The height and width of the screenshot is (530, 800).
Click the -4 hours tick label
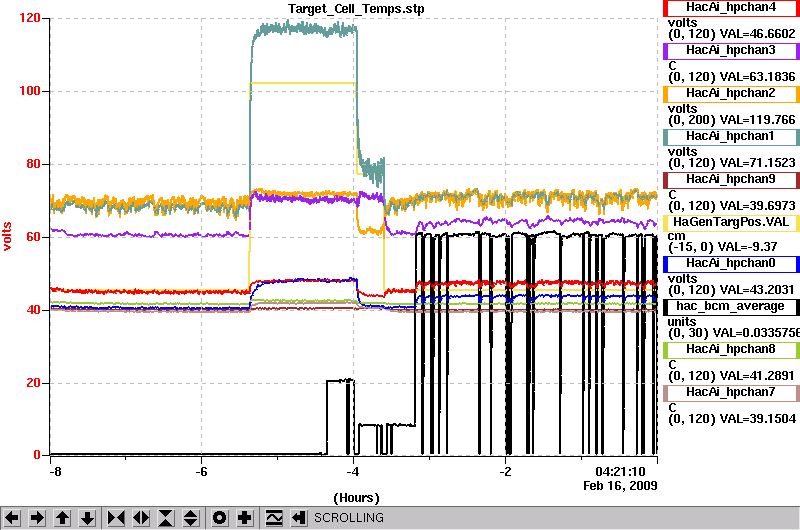(353, 472)
